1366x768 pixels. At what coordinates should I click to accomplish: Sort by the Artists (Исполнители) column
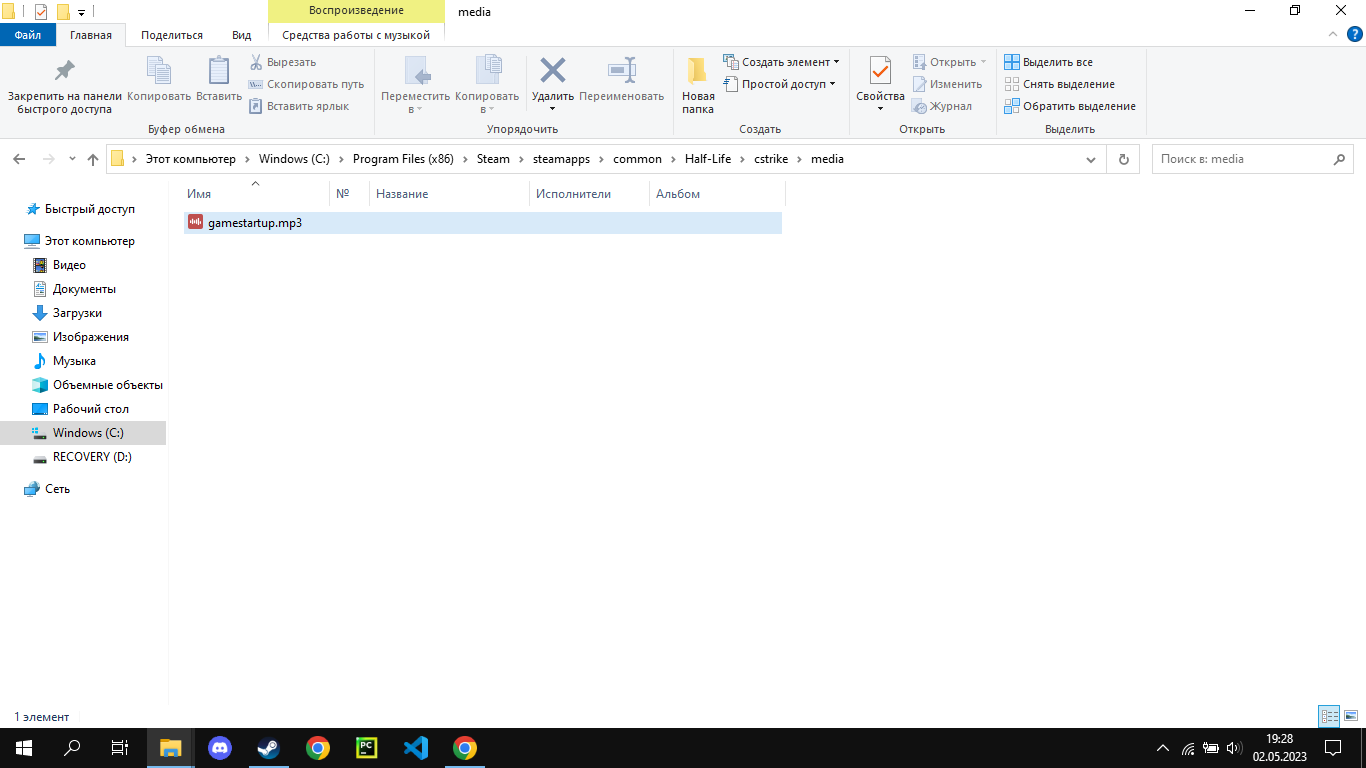pyautogui.click(x=589, y=194)
